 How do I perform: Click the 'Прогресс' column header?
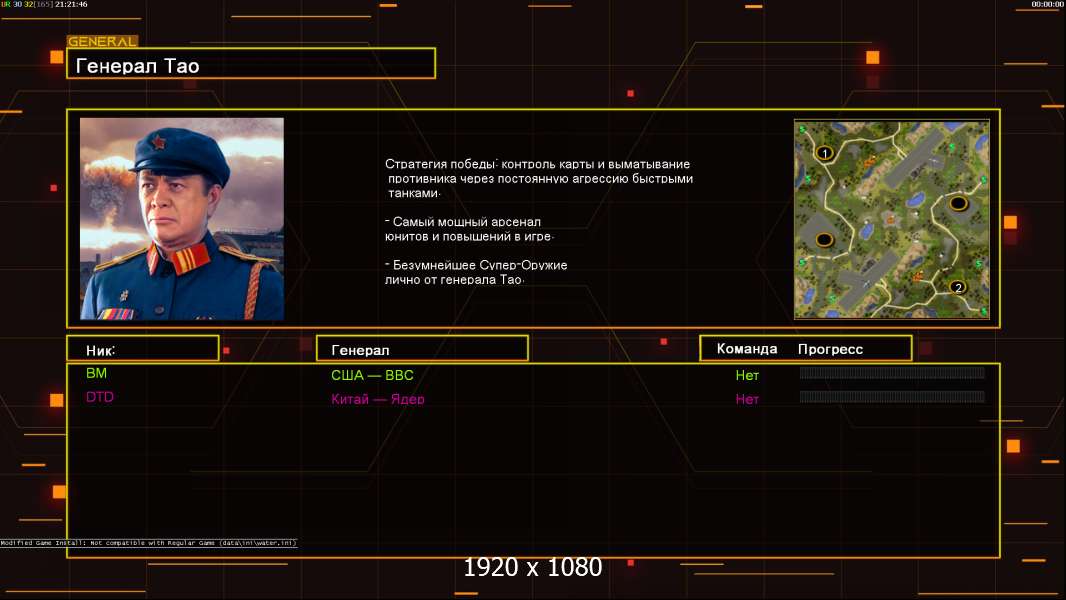[x=830, y=349]
